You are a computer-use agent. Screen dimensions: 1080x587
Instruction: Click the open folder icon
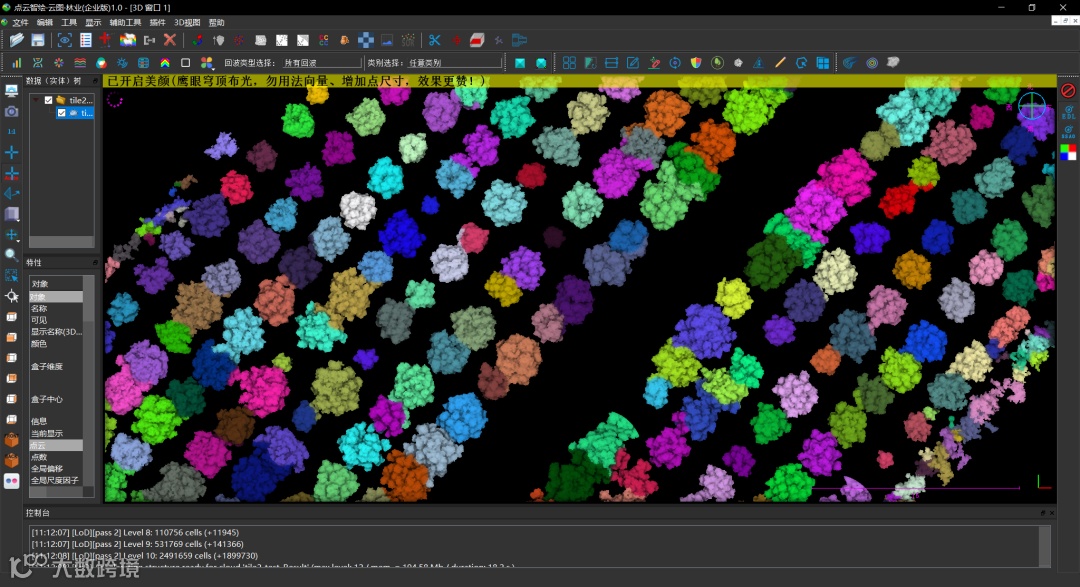point(17,40)
